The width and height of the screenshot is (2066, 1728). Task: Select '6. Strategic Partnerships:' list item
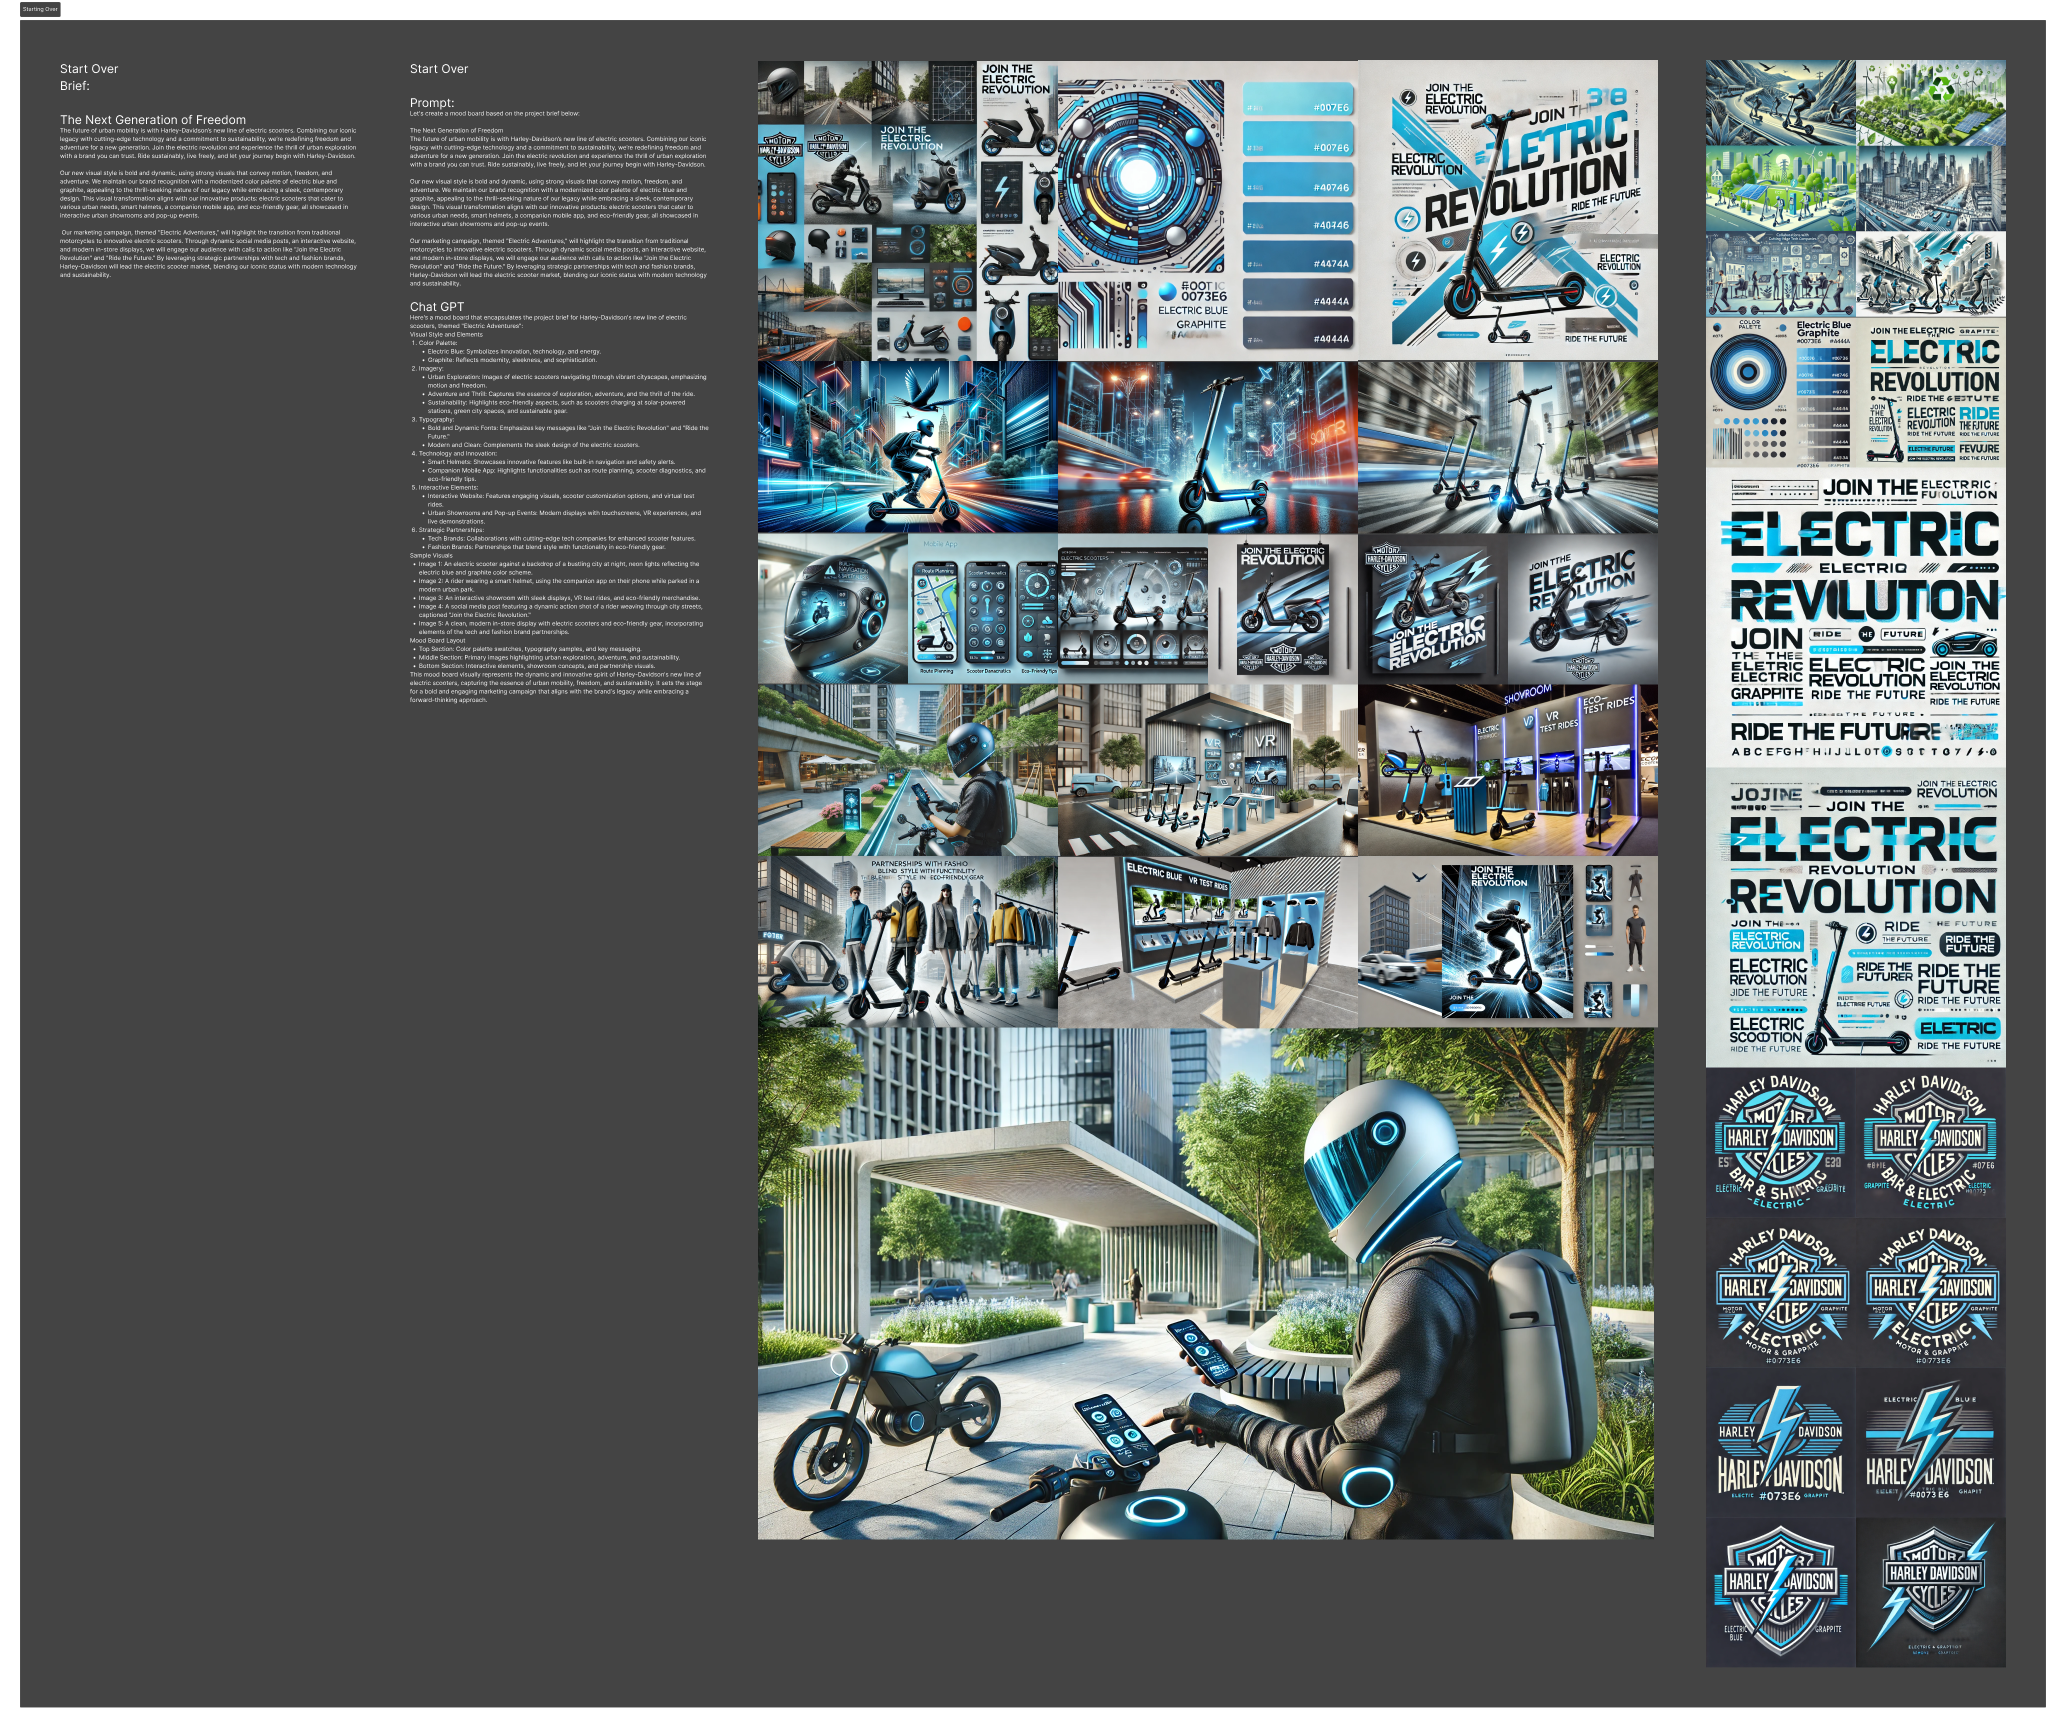click(447, 530)
